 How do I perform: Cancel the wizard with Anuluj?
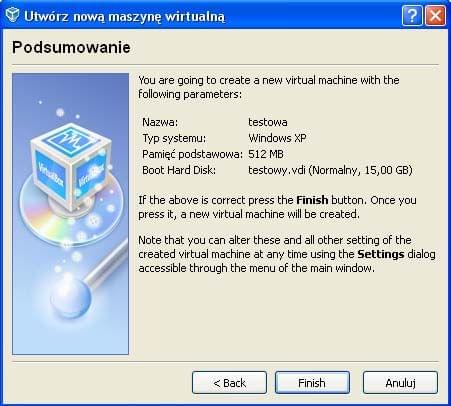(400, 383)
